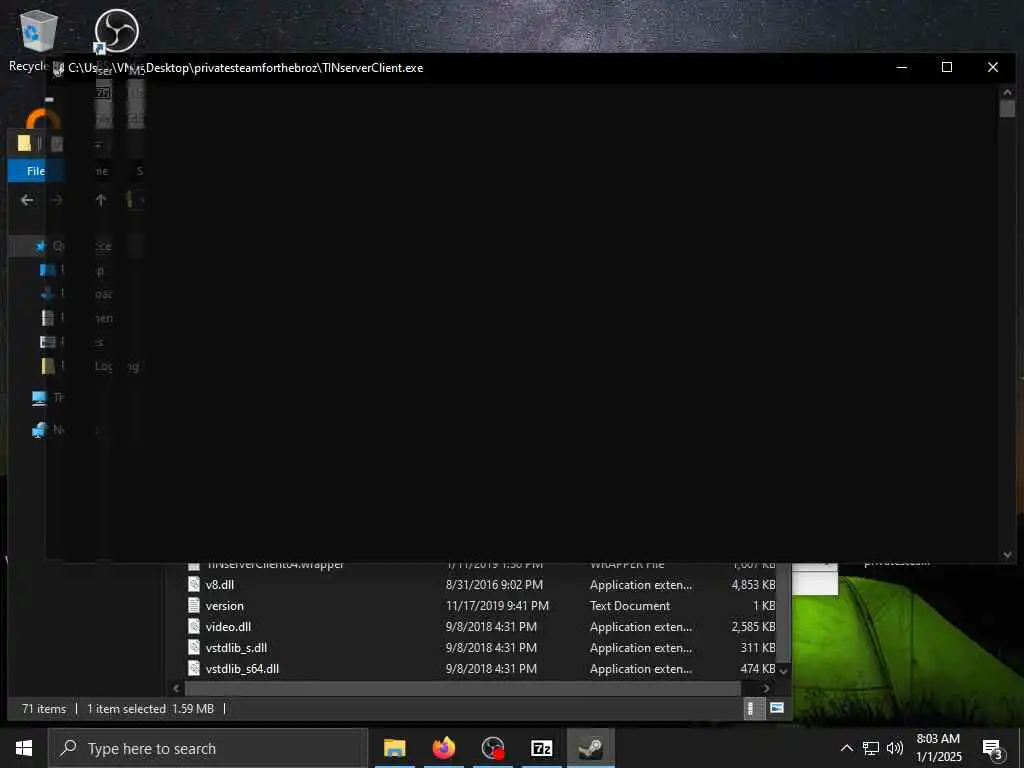
Task: Show hidden system tray icons
Action: 846,748
